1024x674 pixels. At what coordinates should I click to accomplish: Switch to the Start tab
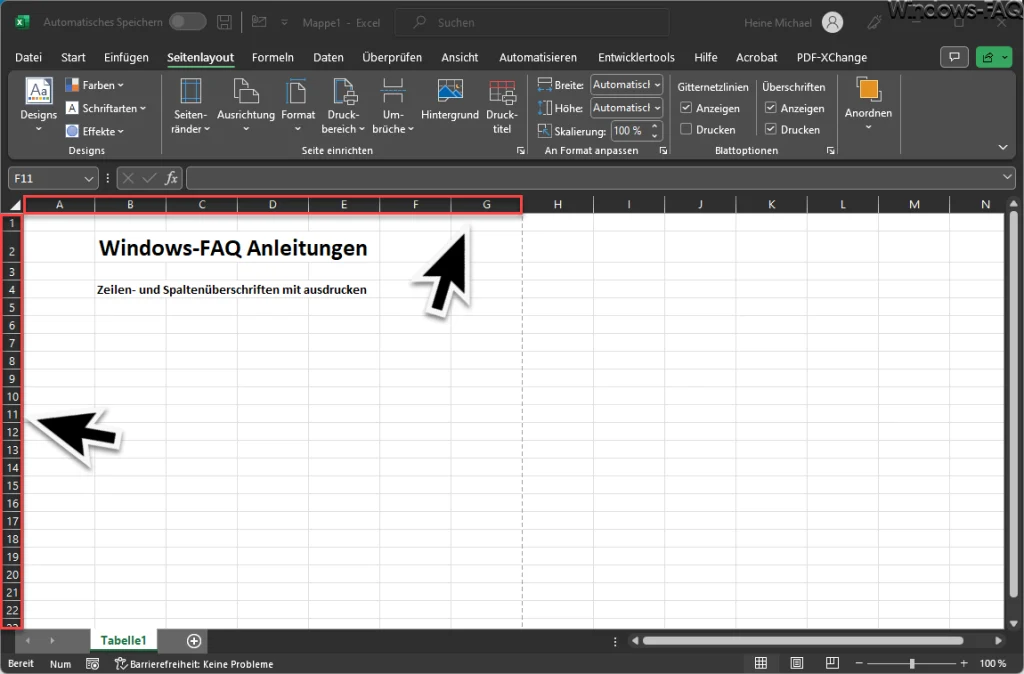click(73, 57)
